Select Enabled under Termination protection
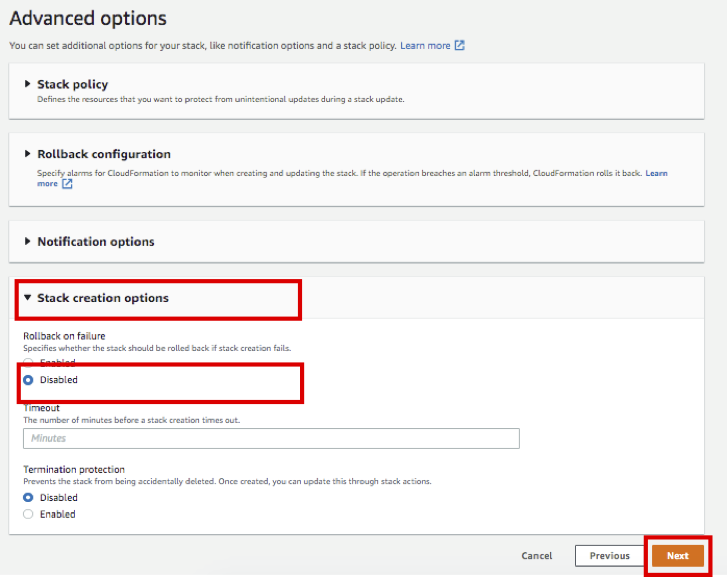The image size is (727, 577). (x=28, y=514)
